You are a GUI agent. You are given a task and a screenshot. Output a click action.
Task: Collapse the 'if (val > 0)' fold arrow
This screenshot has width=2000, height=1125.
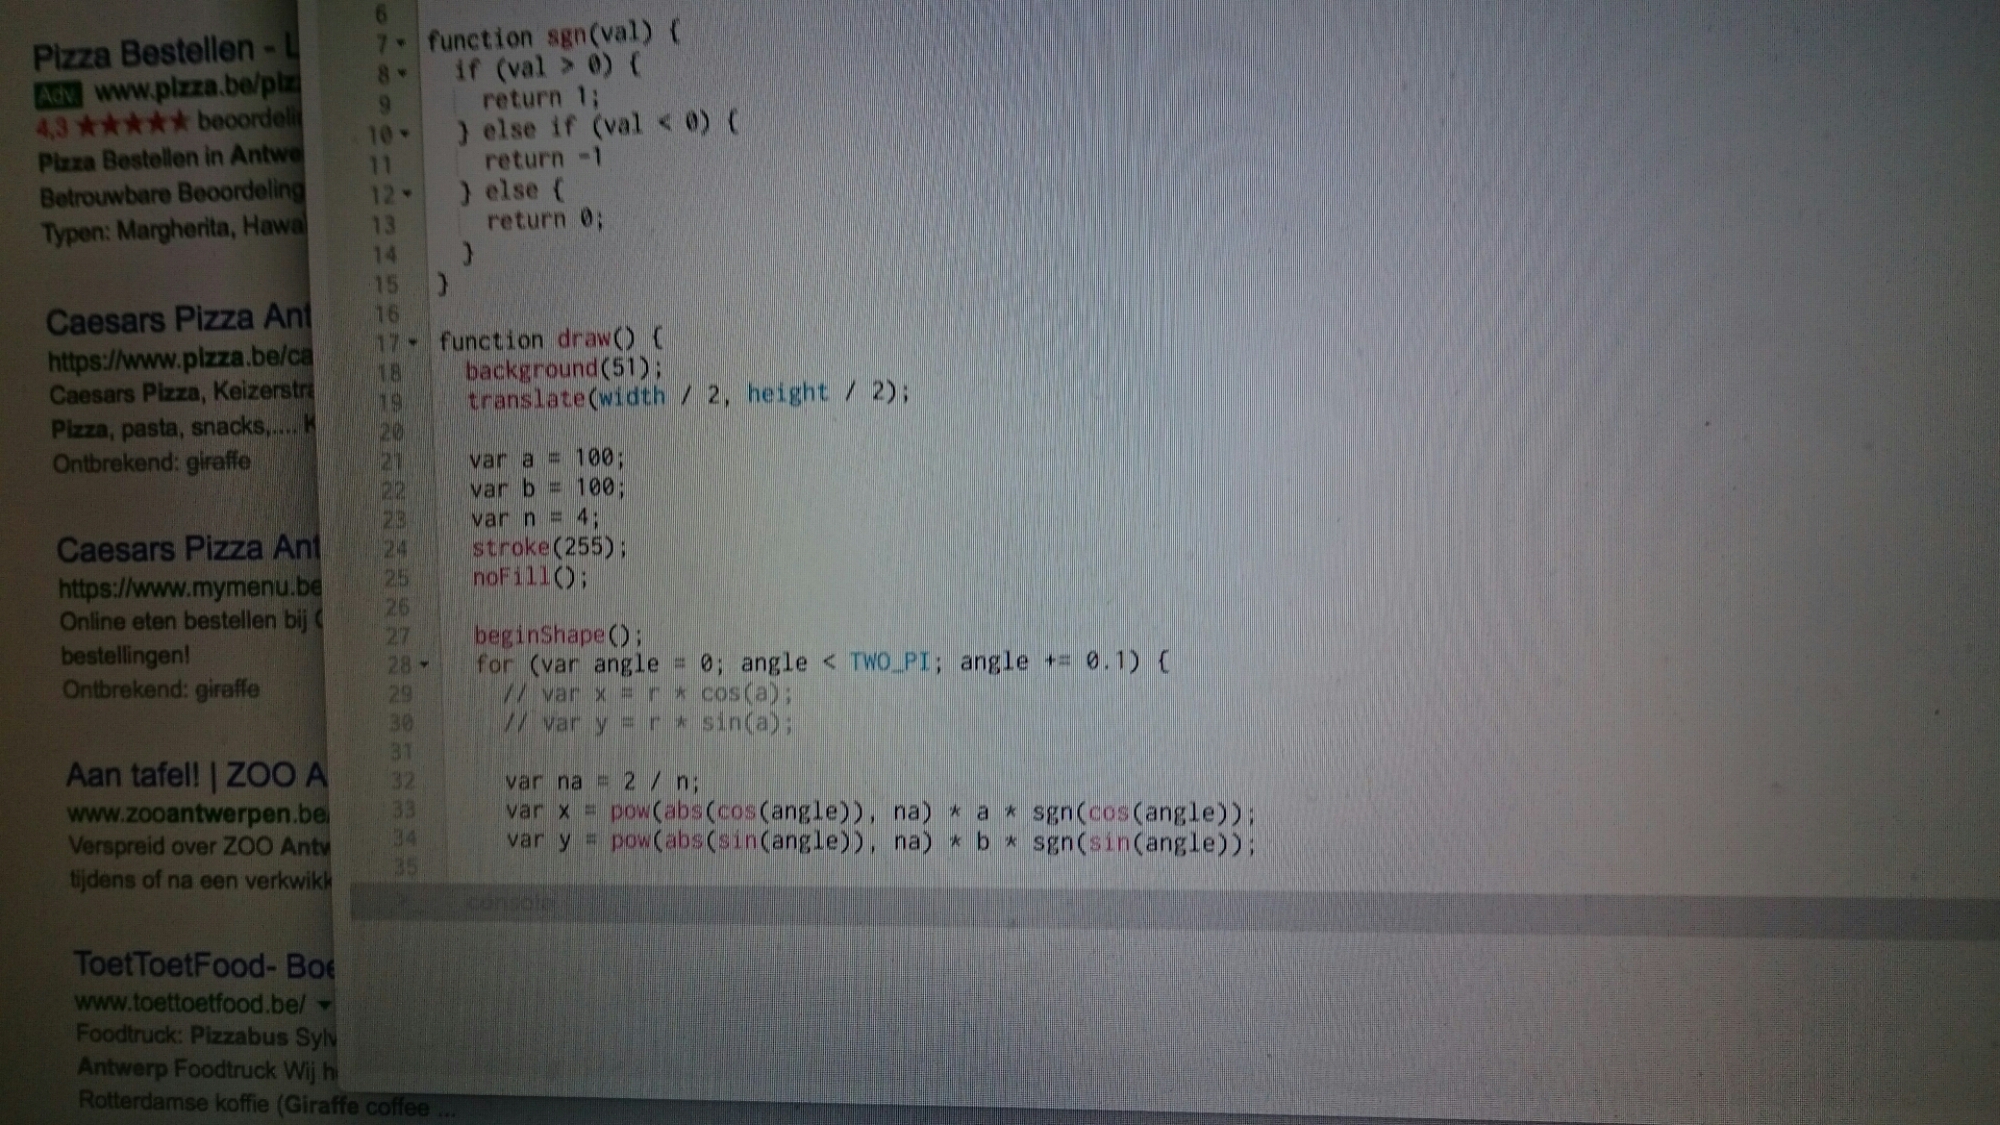click(402, 73)
